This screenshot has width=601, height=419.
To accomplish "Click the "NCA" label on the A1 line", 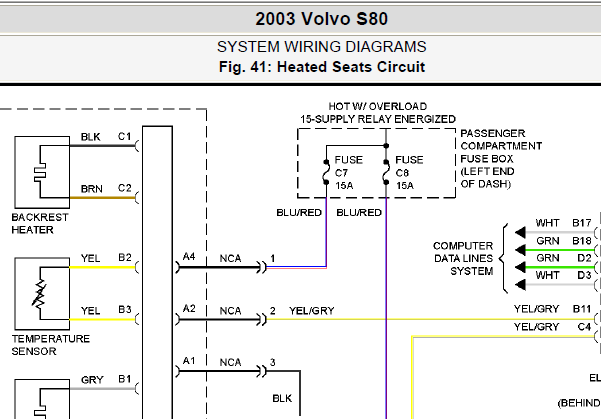I will (x=230, y=363).
